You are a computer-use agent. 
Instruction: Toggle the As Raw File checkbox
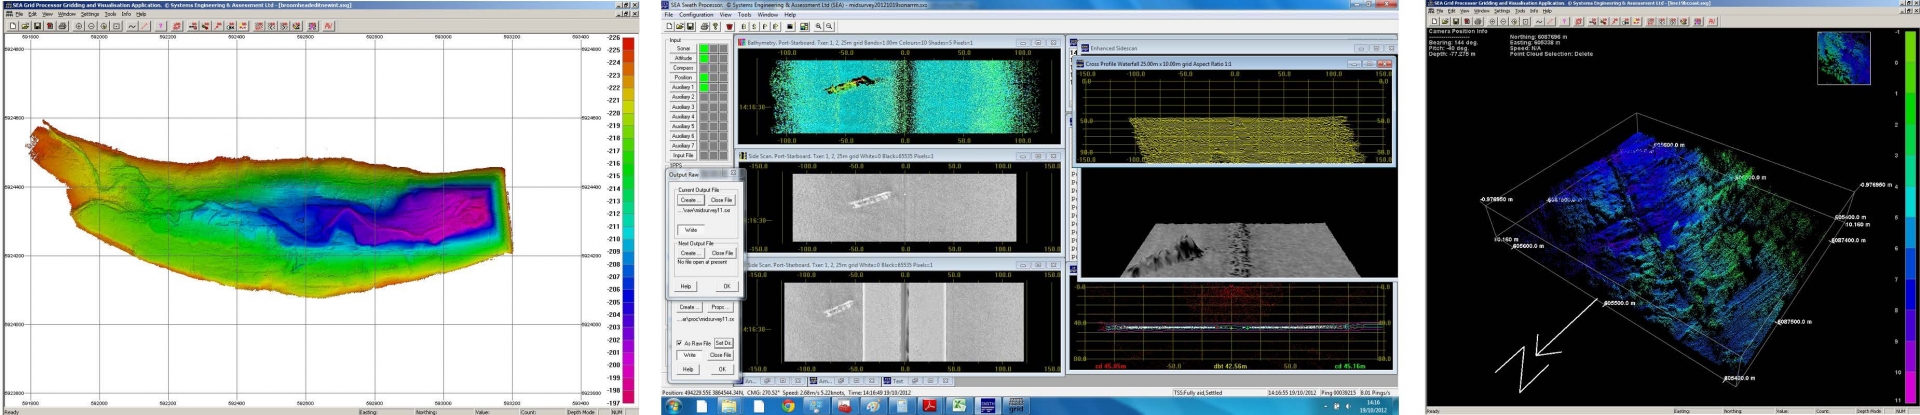[679, 343]
